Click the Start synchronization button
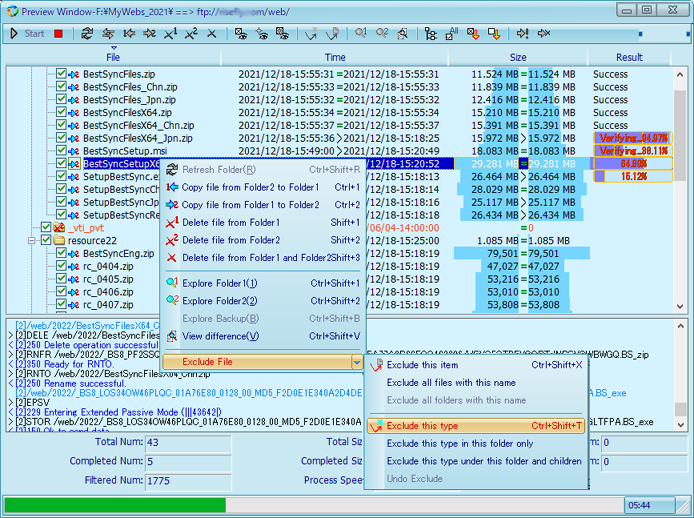 pyautogui.click(x=27, y=34)
